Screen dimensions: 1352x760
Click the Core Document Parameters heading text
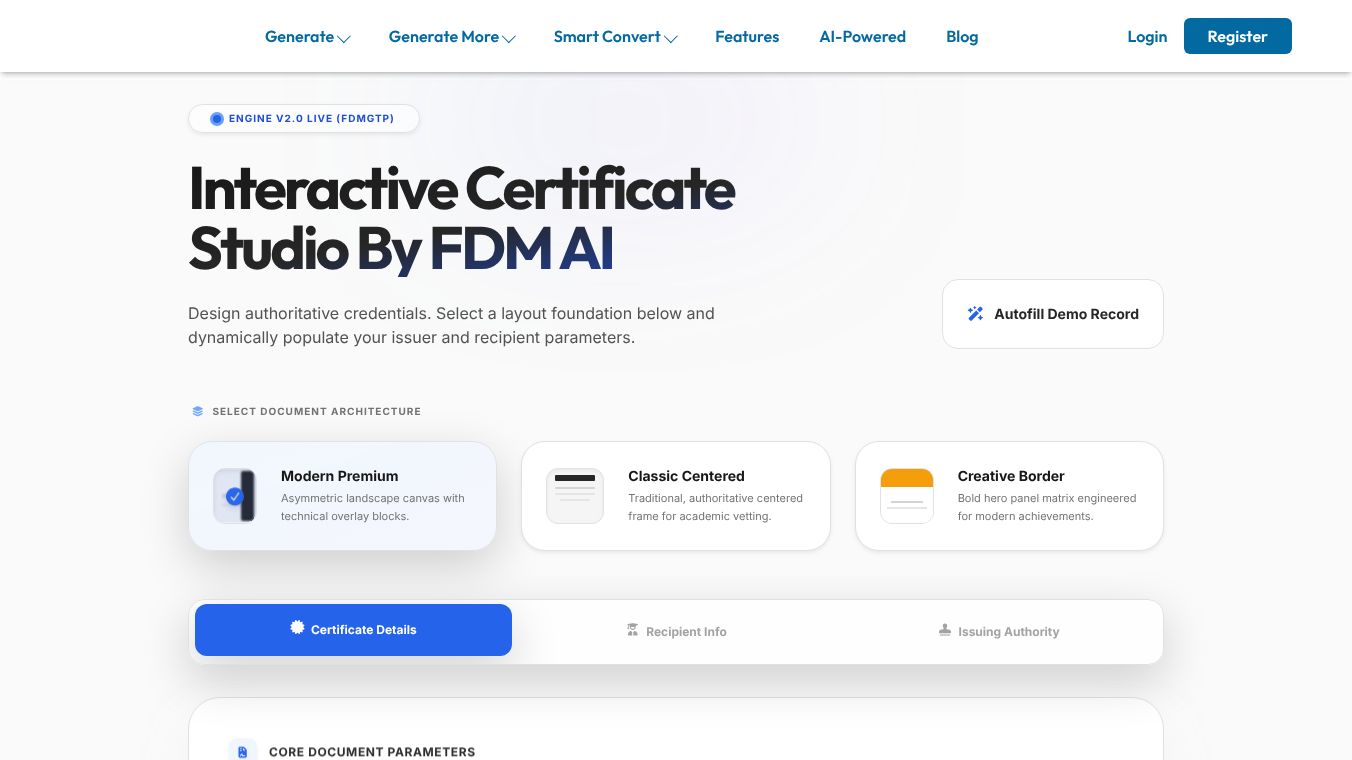pyautogui.click(x=372, y=752)
